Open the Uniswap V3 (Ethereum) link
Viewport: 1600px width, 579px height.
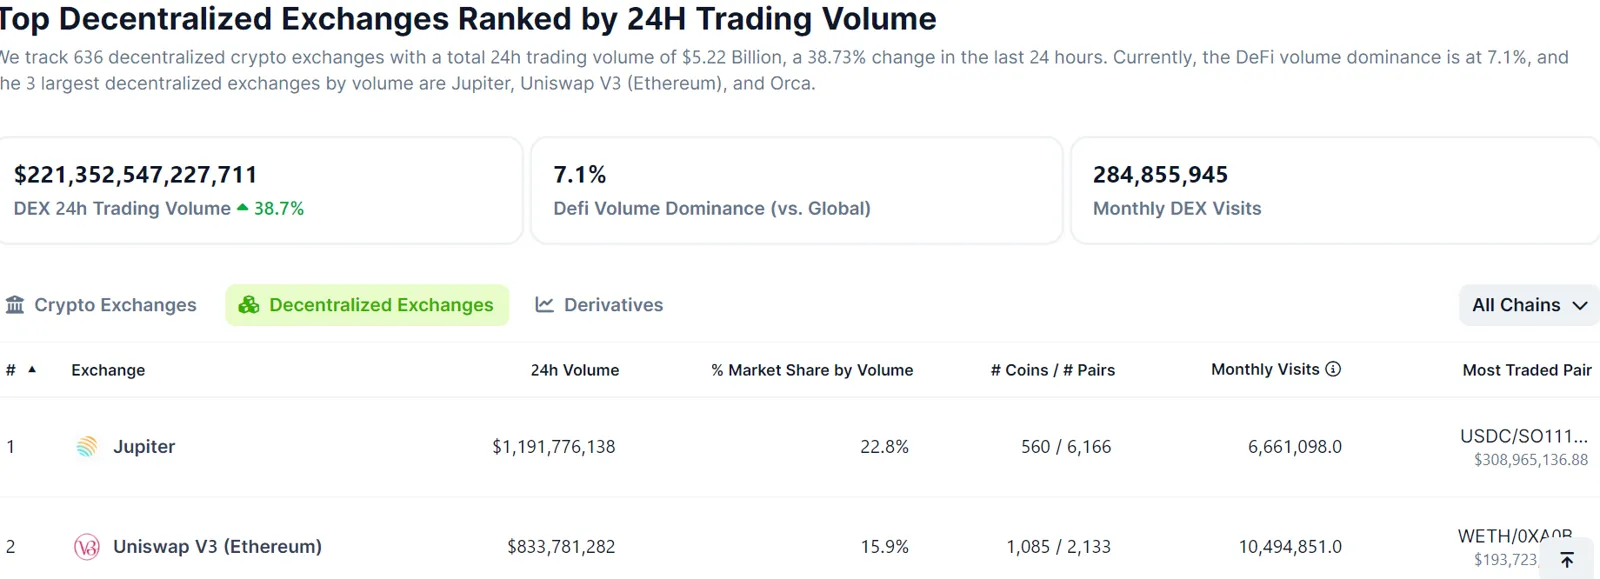click(217, 547)
